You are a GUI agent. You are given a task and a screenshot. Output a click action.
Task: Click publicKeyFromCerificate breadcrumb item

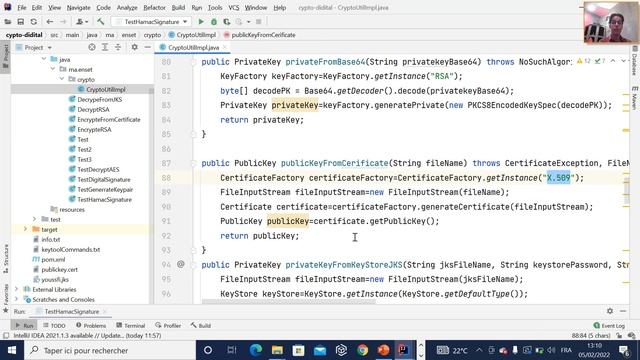(260, 35)
